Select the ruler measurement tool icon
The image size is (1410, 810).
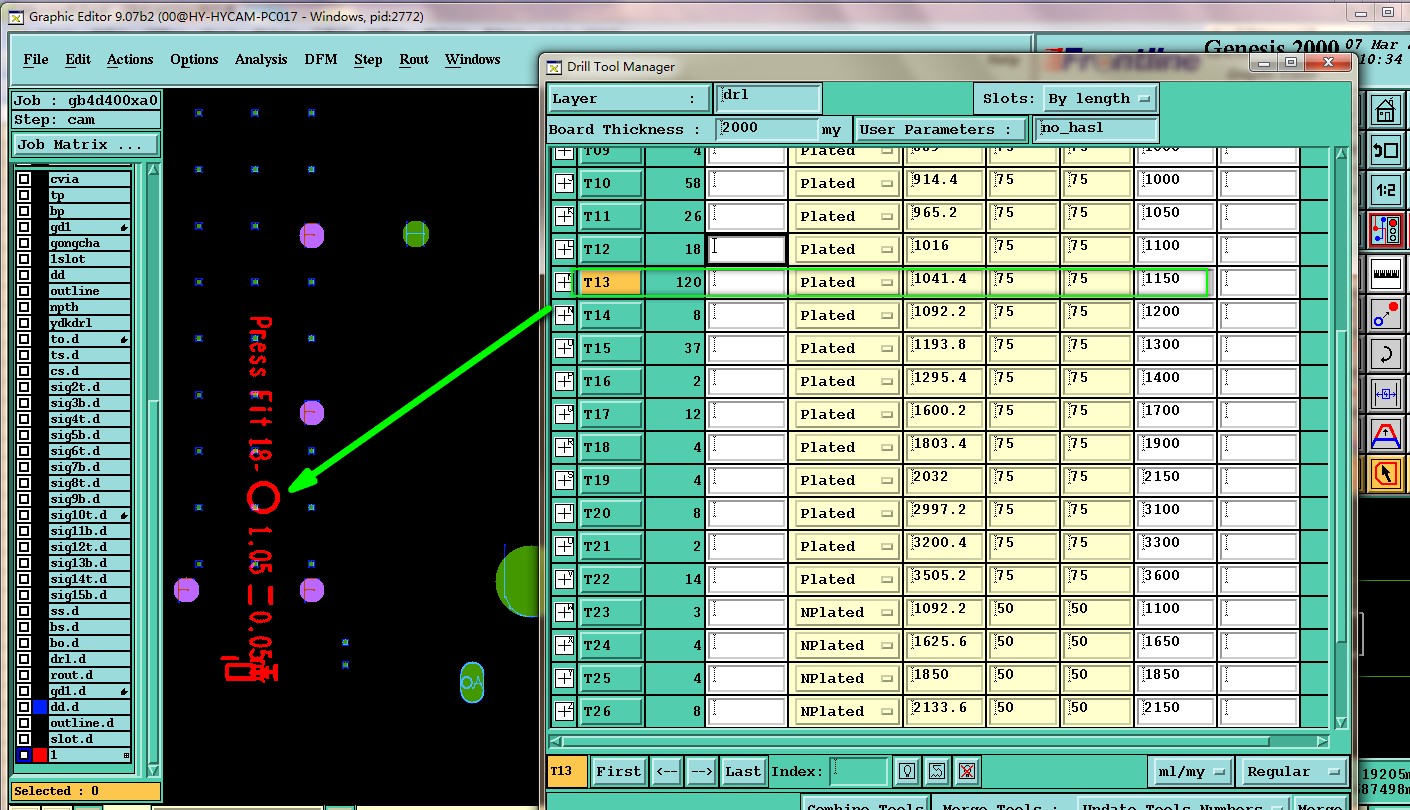pos(1385,272)
